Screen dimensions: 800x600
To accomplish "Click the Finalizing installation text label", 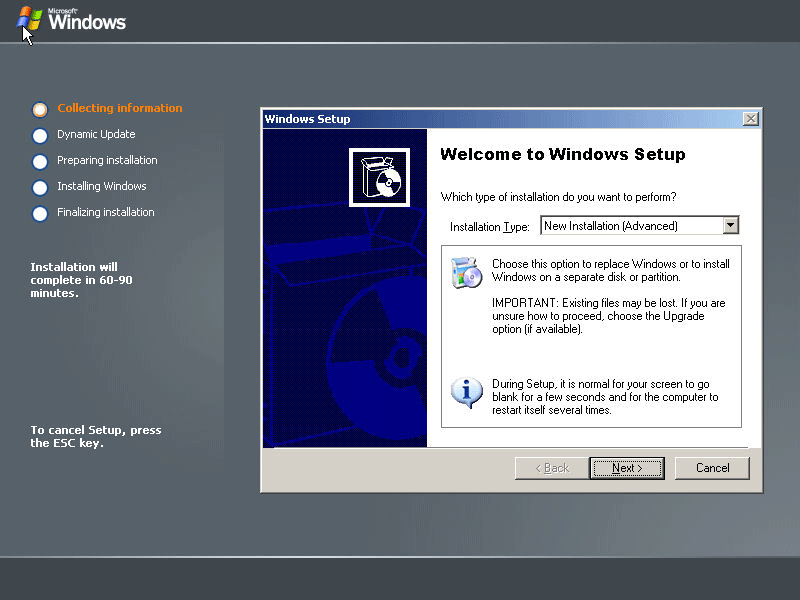I will pyautogui.click(x=106, y=212).
